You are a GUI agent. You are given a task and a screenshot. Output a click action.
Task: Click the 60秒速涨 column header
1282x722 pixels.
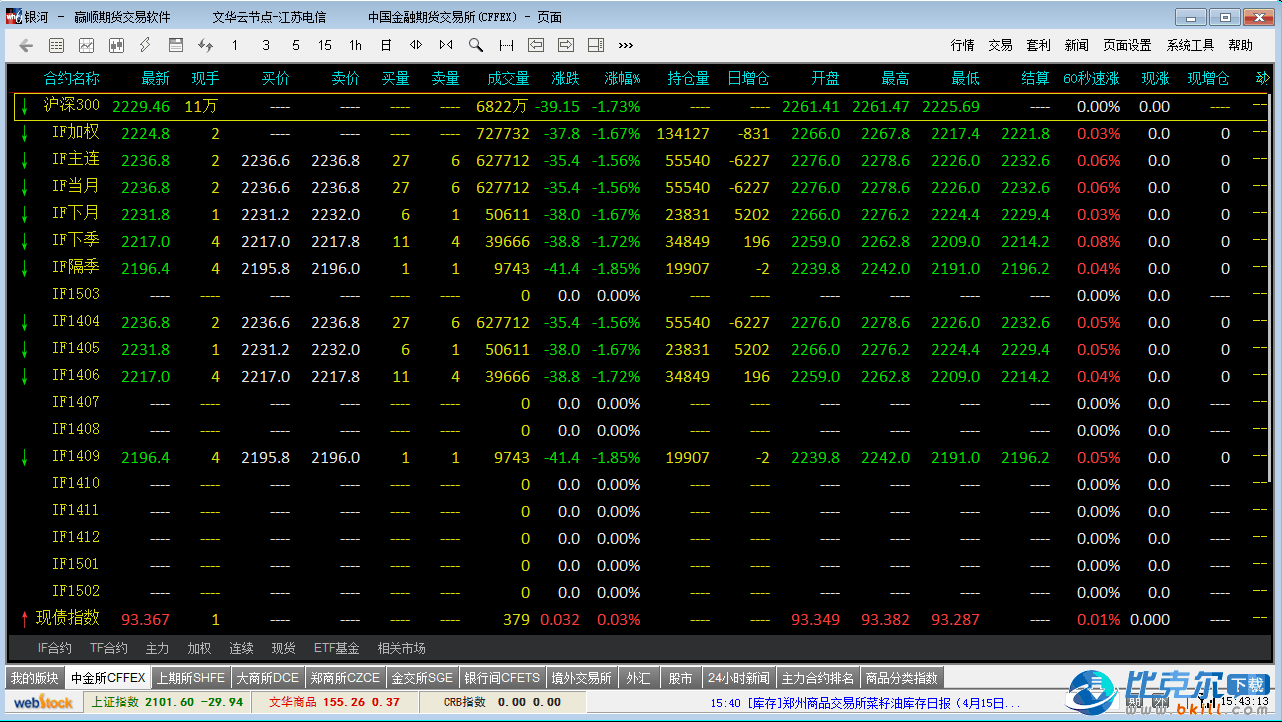(1091, 78)
